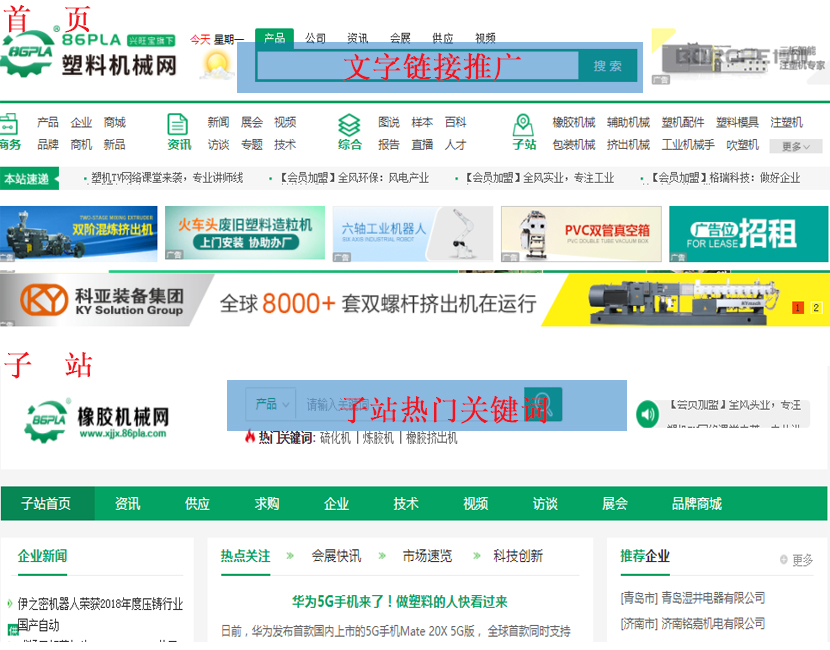Select the 公司 search tab
The height and width of the screenshot is (650, 830).
click(x=316, y=38)
